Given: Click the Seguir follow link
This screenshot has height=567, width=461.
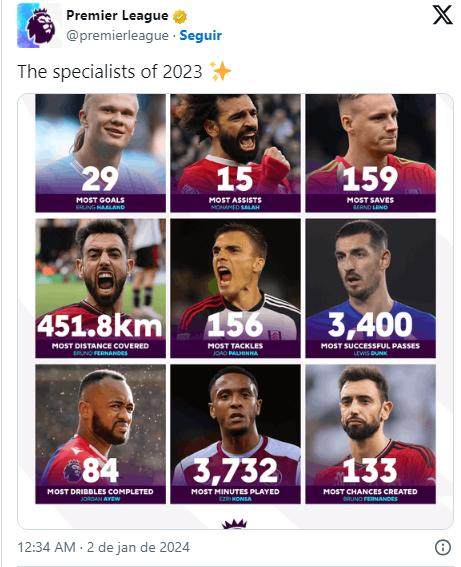Looking at the screenshot, I should 201,35.
